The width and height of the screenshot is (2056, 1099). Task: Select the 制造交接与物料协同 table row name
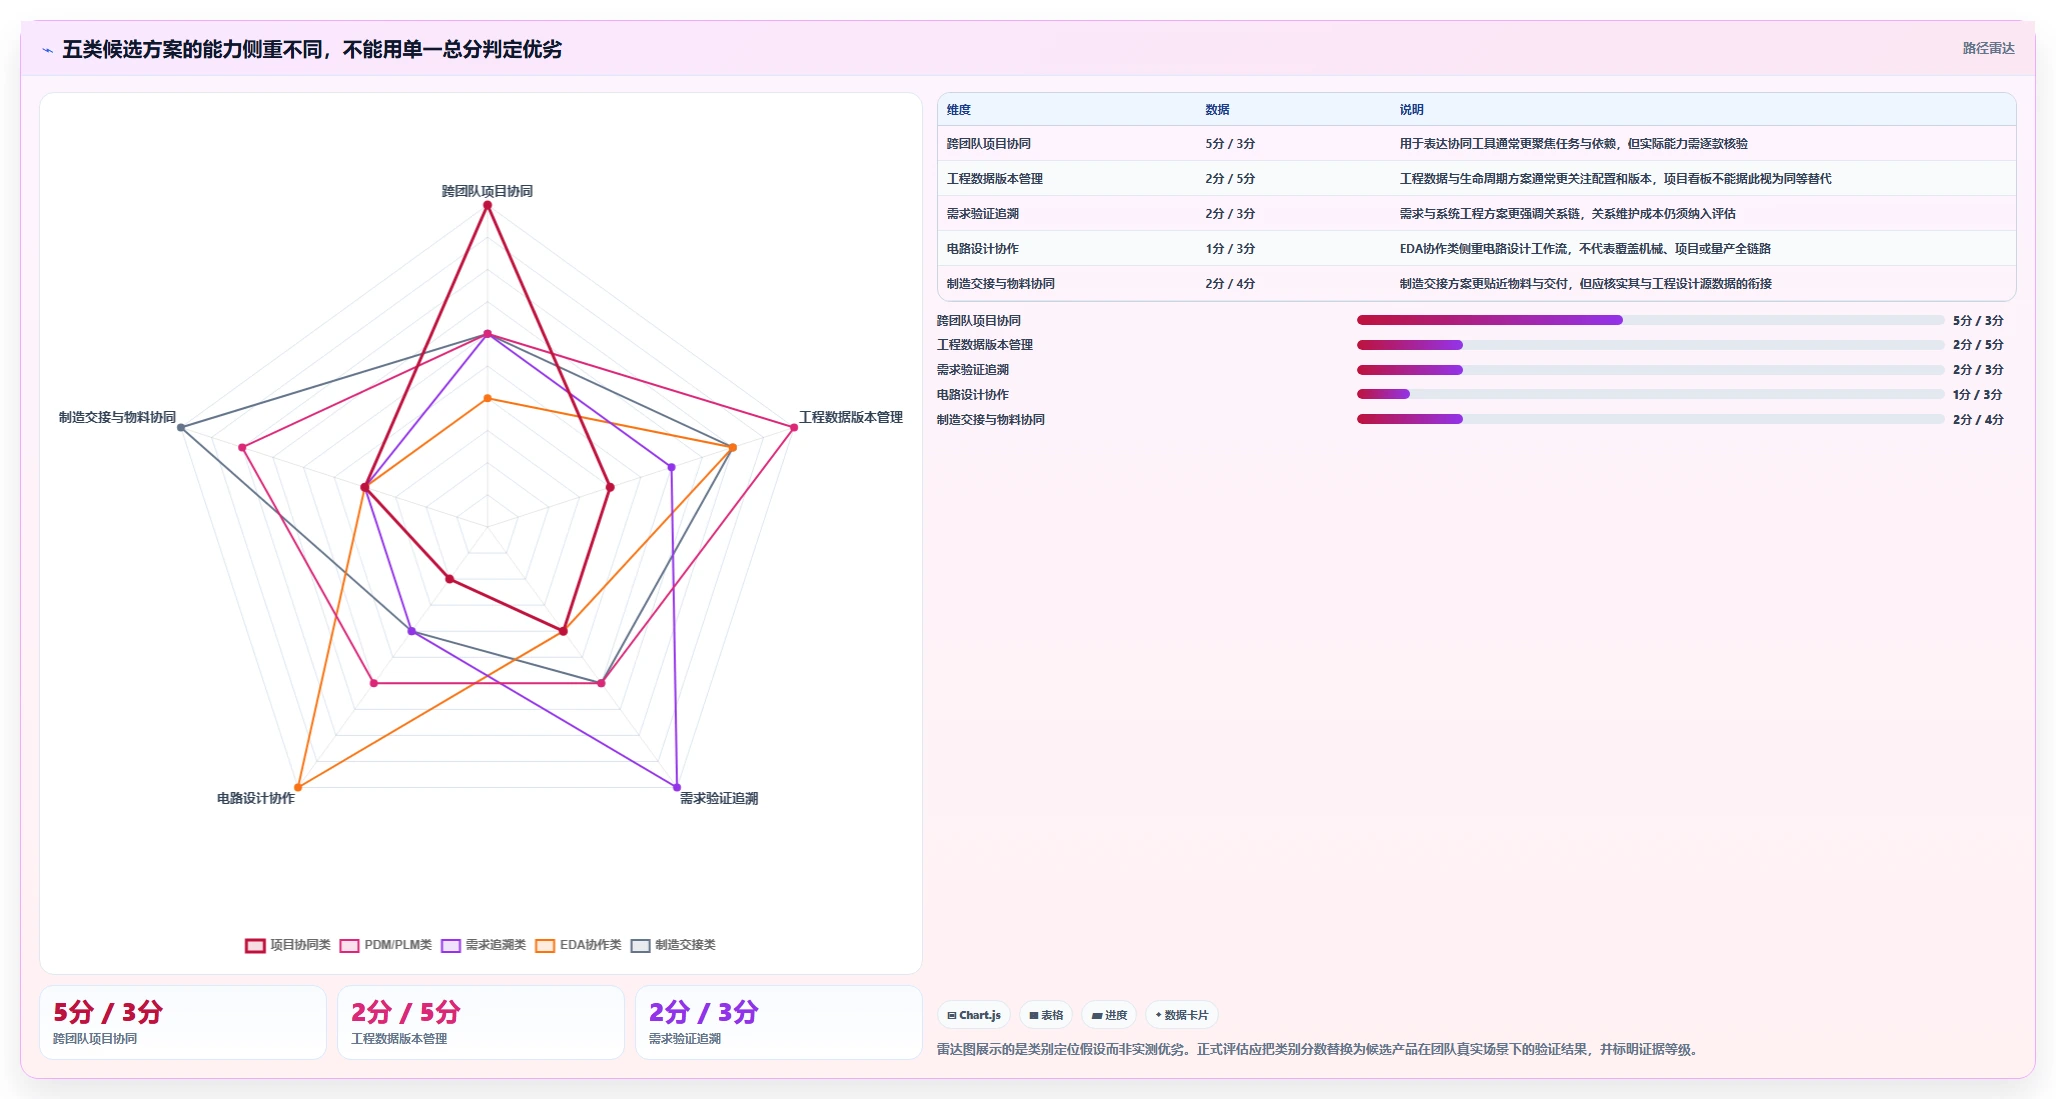pyautogui.click(x=1001, y=284)
